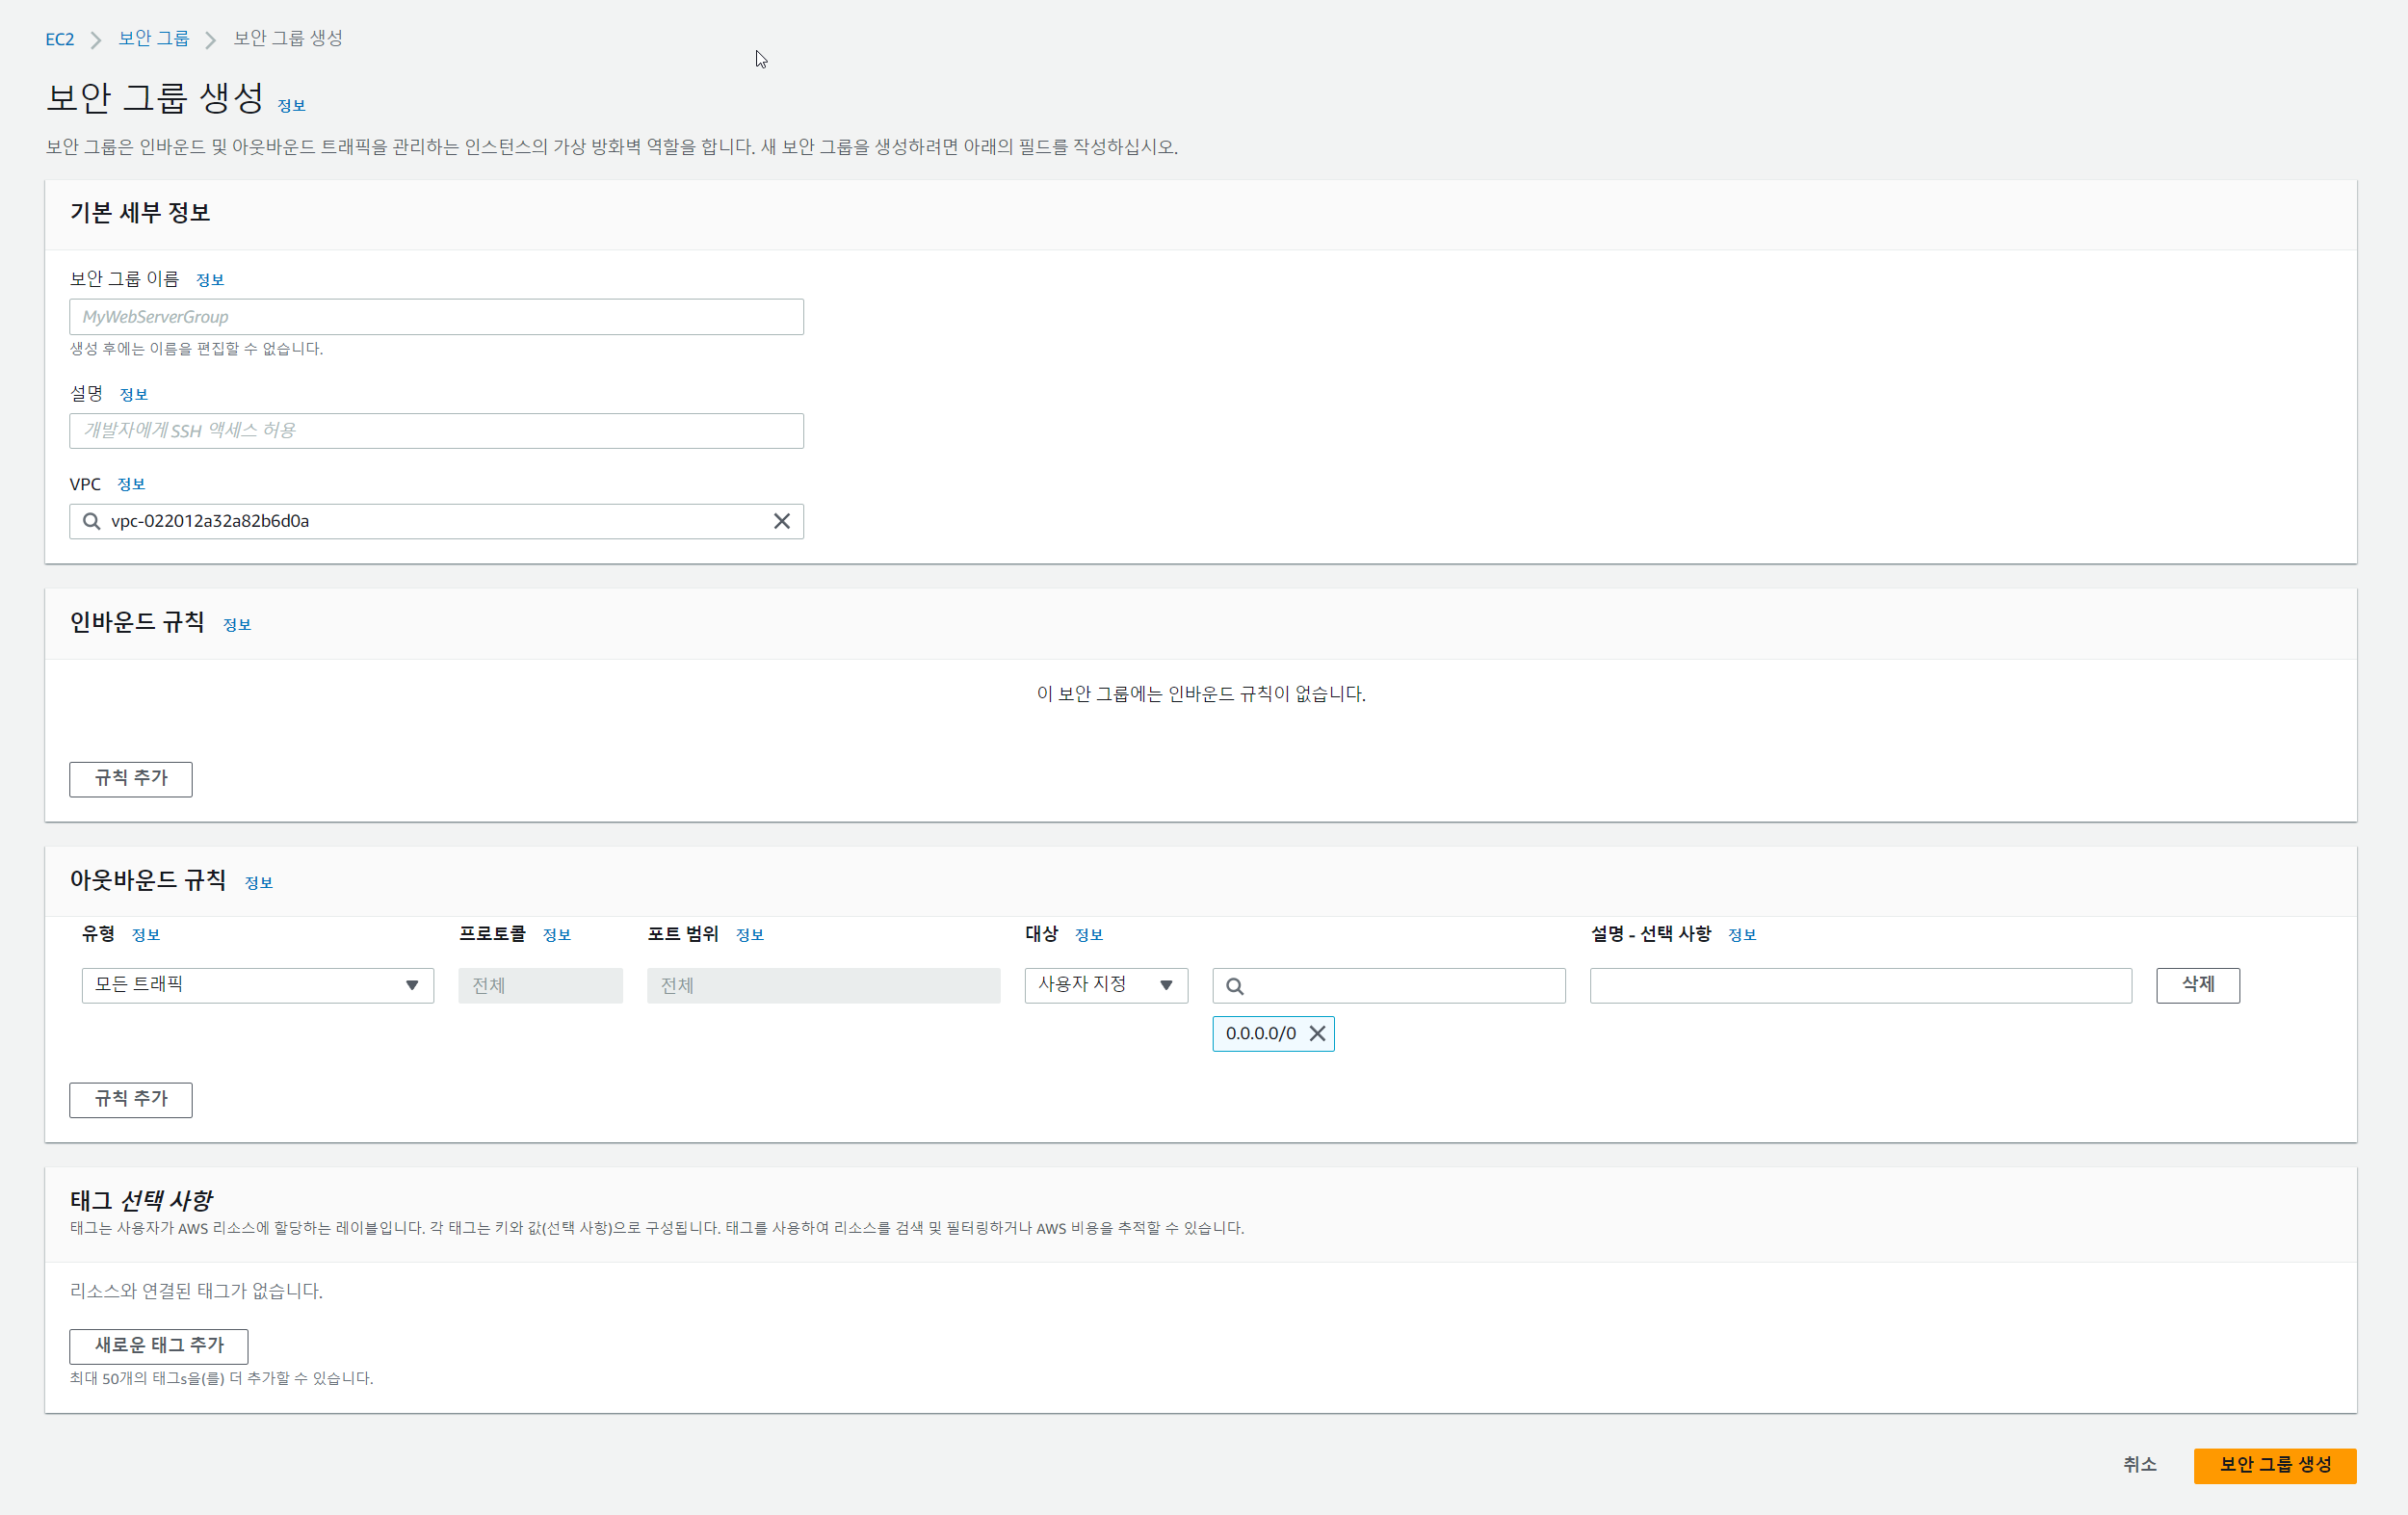Focus the outbound rule description field
This screenshot has width=2408, height=1515.
click(1861, 986)
